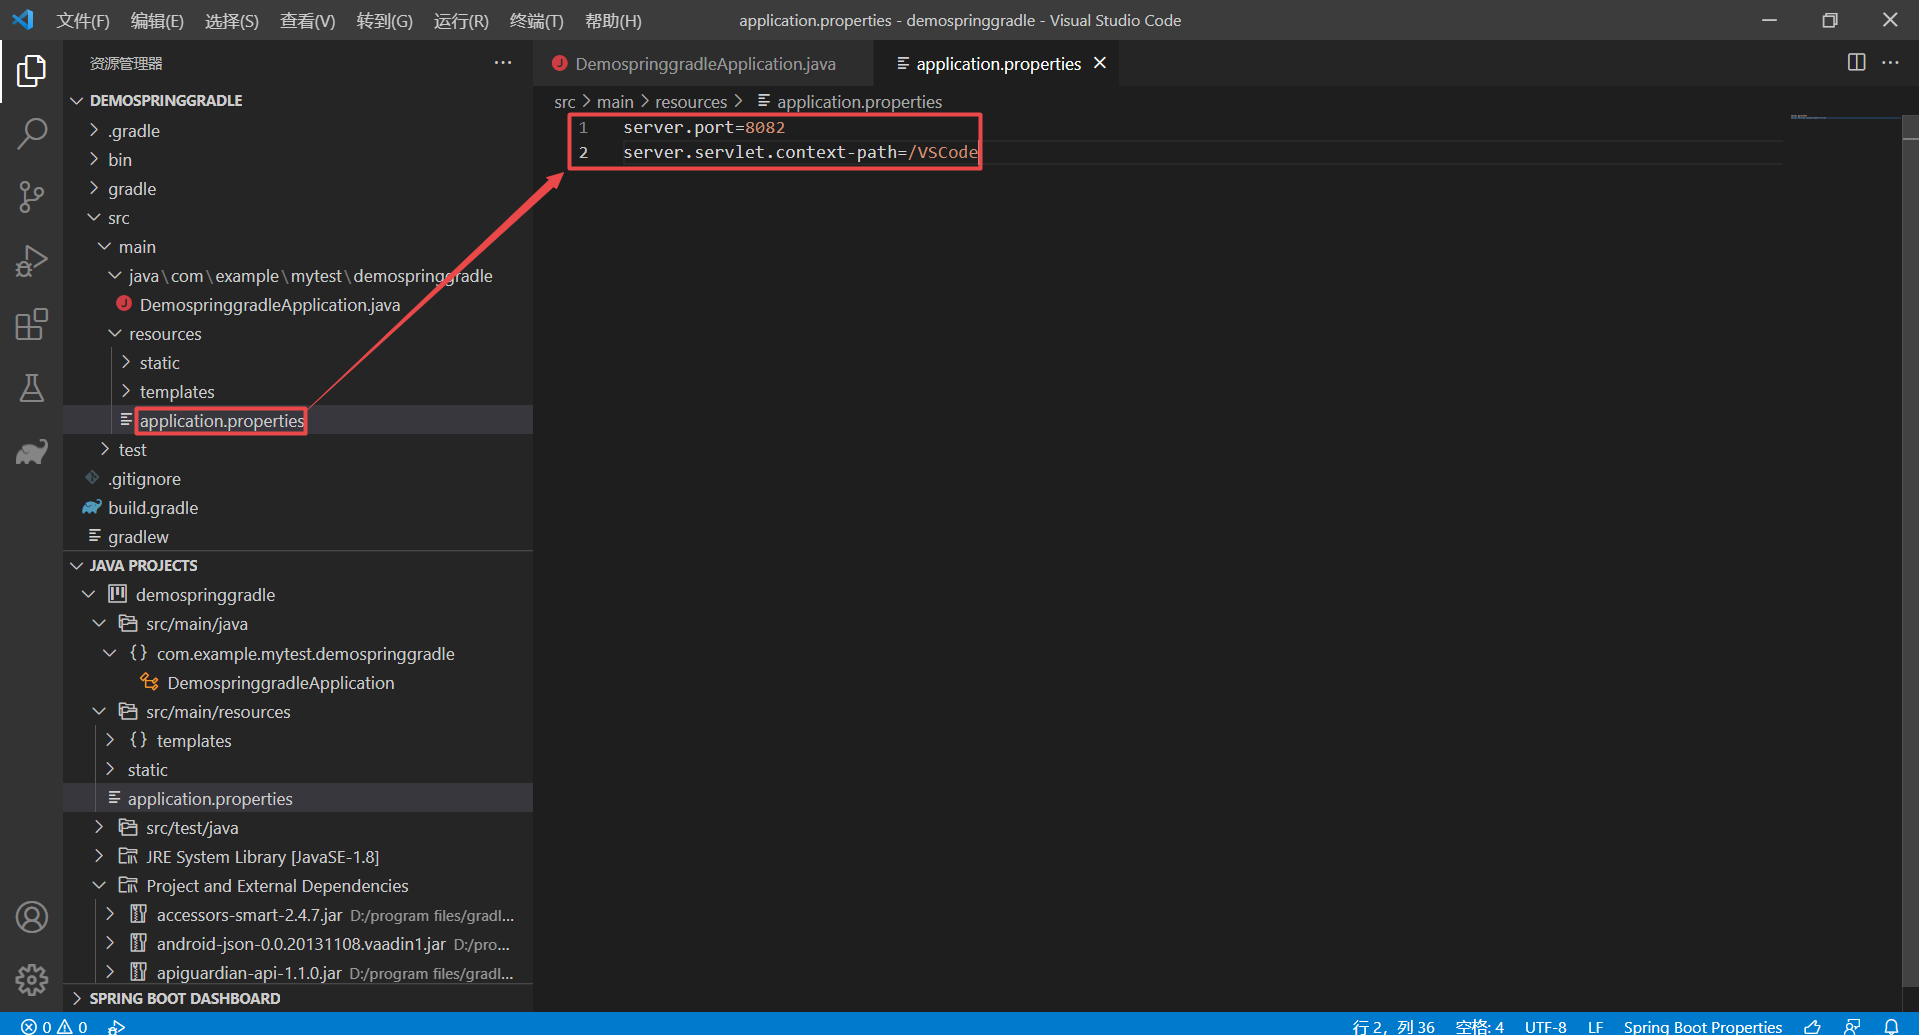Image resolution: width=1919 pixels, height=1035 pixels.
Task: Switch to DemospringgradleApplication.java tab
Action: (x=704, y=63)
